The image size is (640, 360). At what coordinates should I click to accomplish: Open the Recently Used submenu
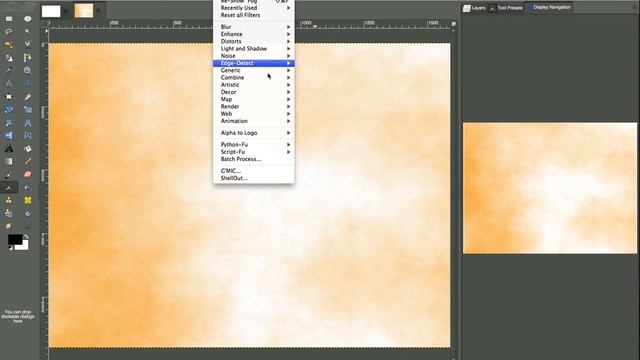point(253,8)
